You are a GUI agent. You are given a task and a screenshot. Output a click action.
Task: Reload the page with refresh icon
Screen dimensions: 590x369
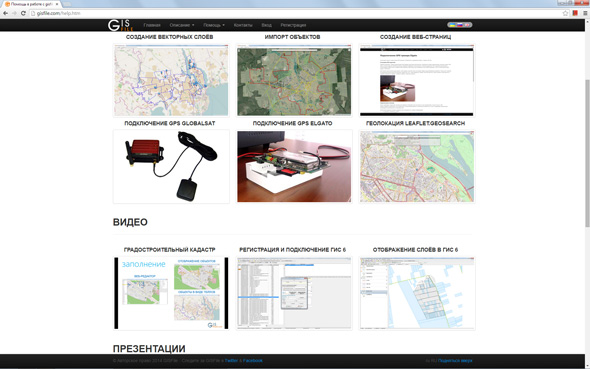[x=23, y=13]
